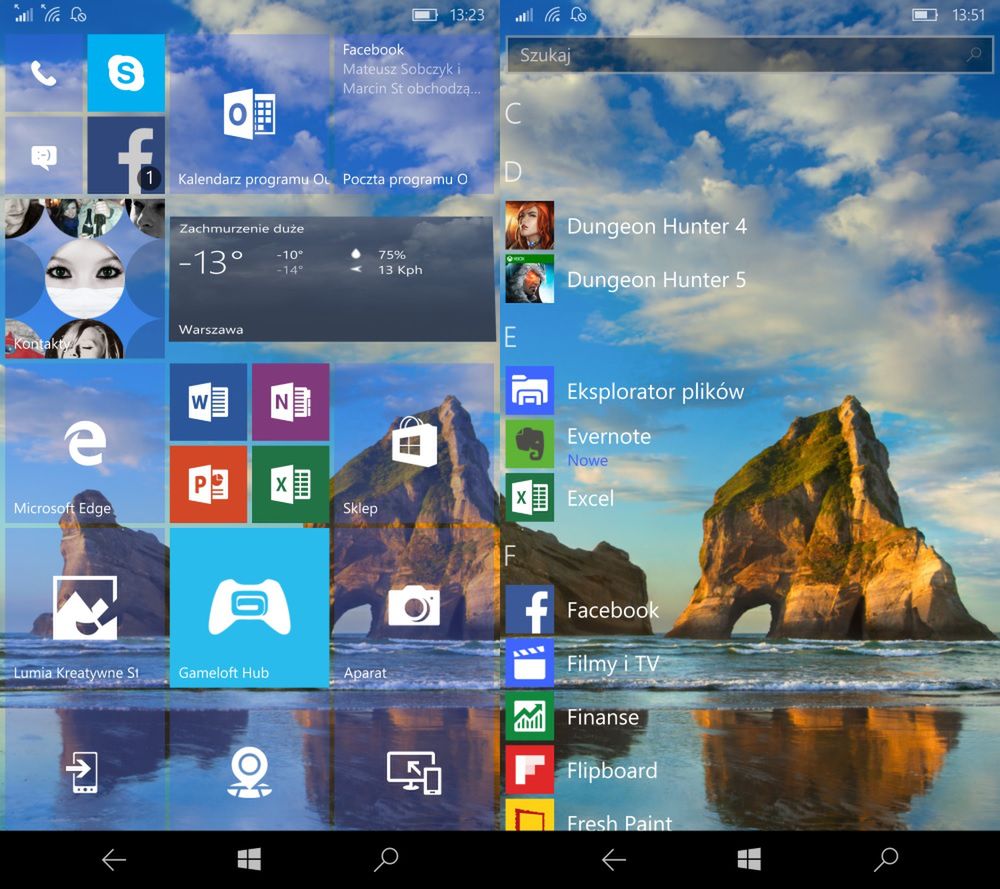Launch Dungeon Hunter 4 from app list
The width and height of the screenshot is (1000, 889).
pyautogui.click(x=626, y=226)
